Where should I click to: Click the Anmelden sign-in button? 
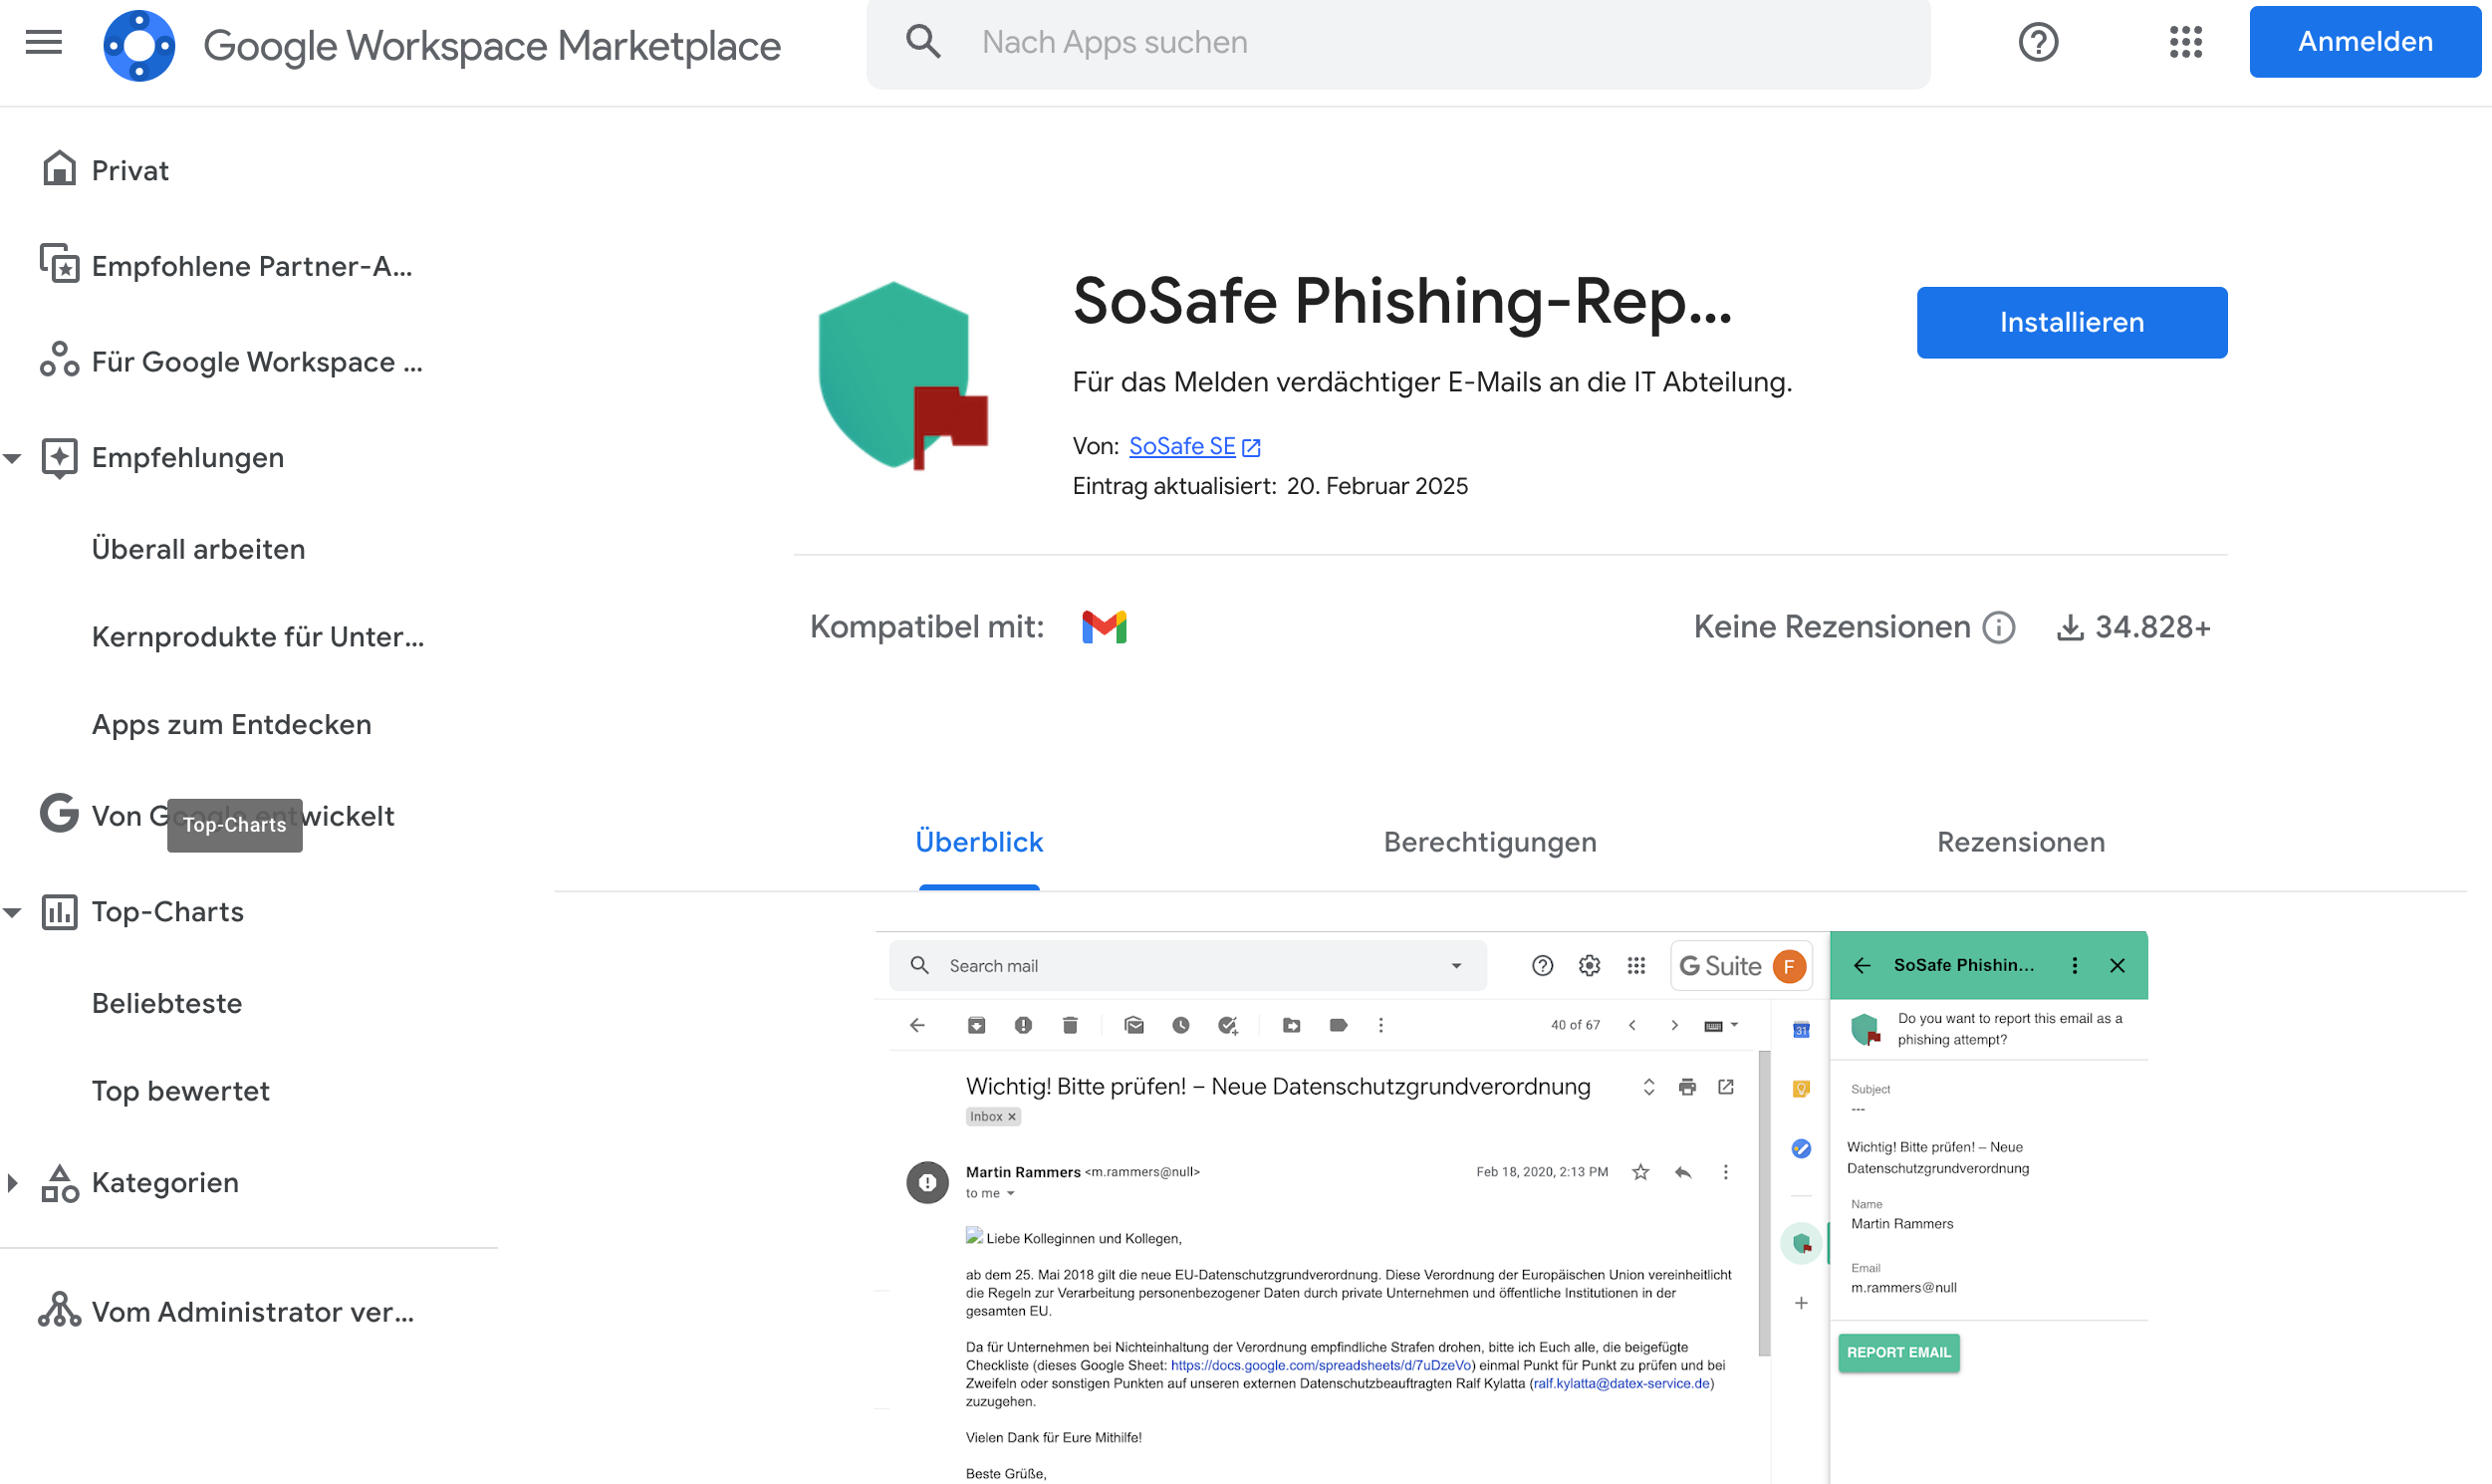2364,42
